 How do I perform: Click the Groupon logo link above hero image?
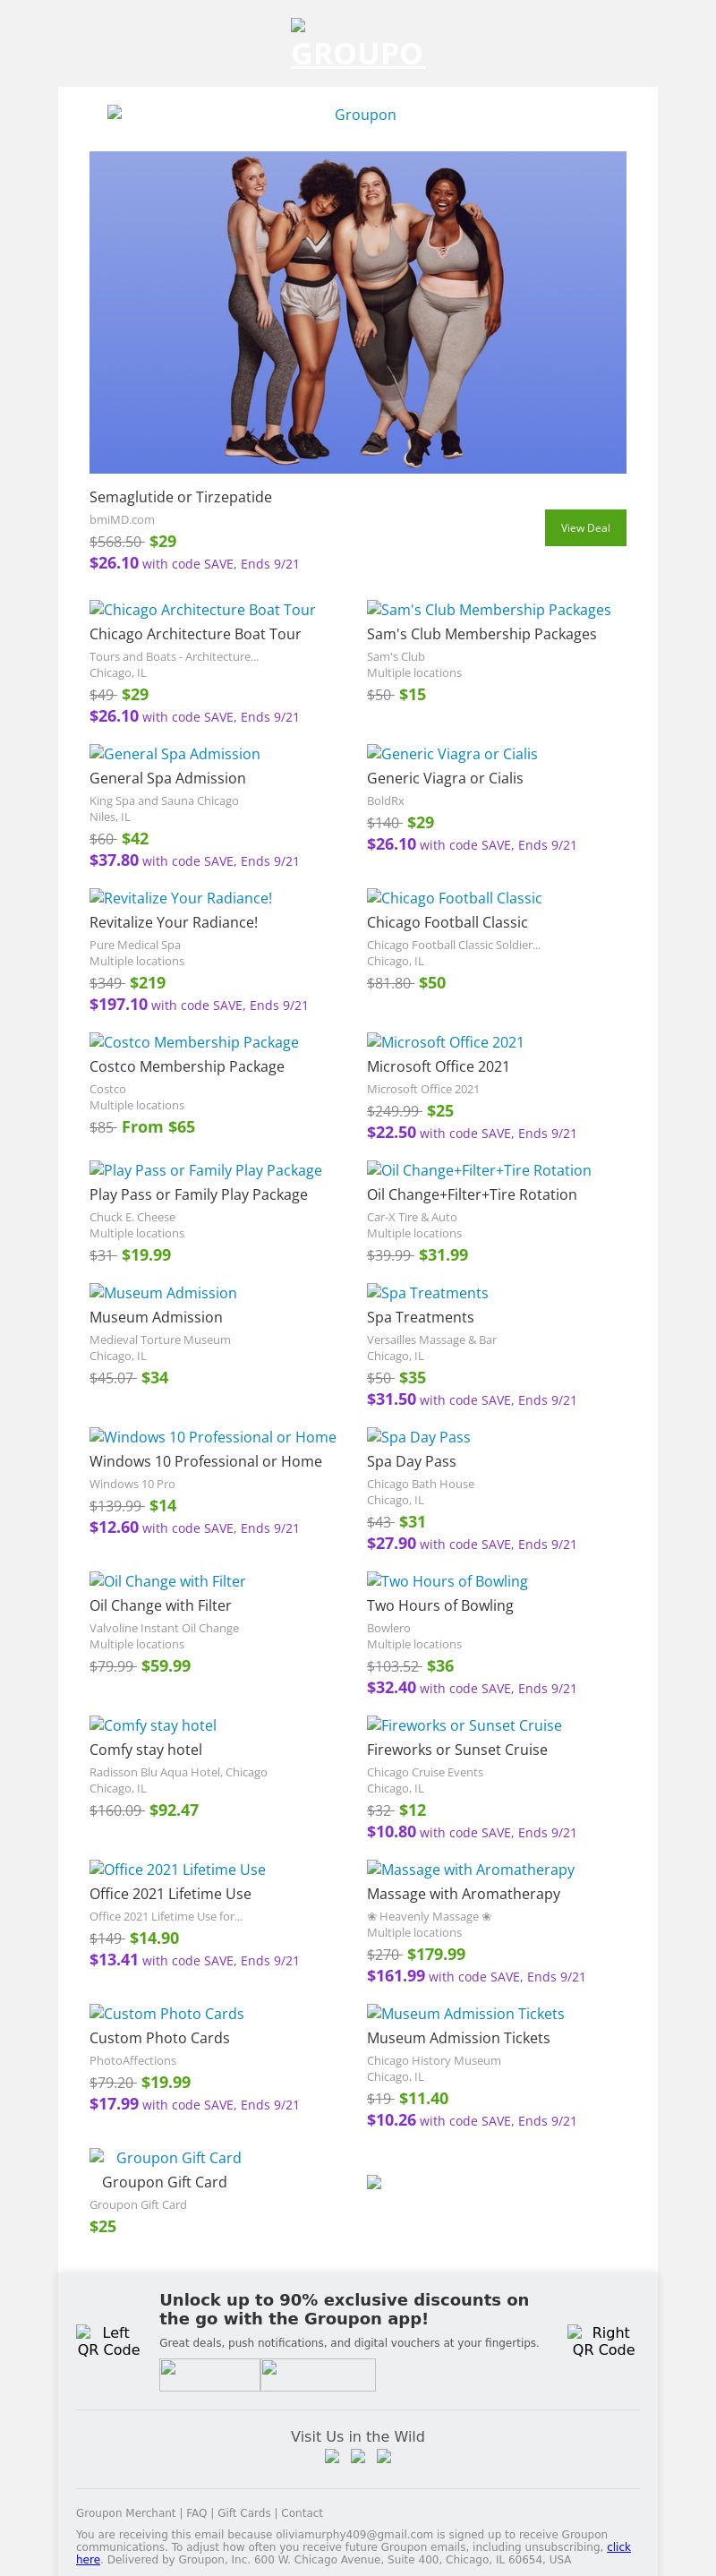[x=357, y=115]
